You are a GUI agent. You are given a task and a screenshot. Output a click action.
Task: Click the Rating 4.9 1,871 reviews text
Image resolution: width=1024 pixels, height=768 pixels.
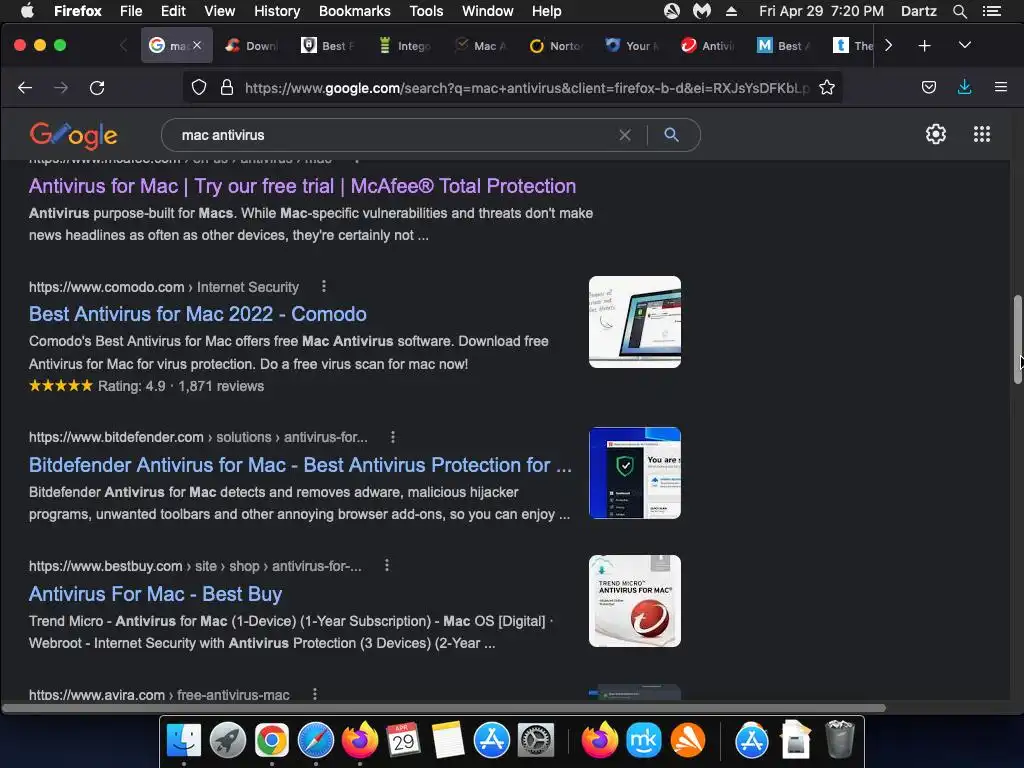pyautogui.click(x=181, y=386)
